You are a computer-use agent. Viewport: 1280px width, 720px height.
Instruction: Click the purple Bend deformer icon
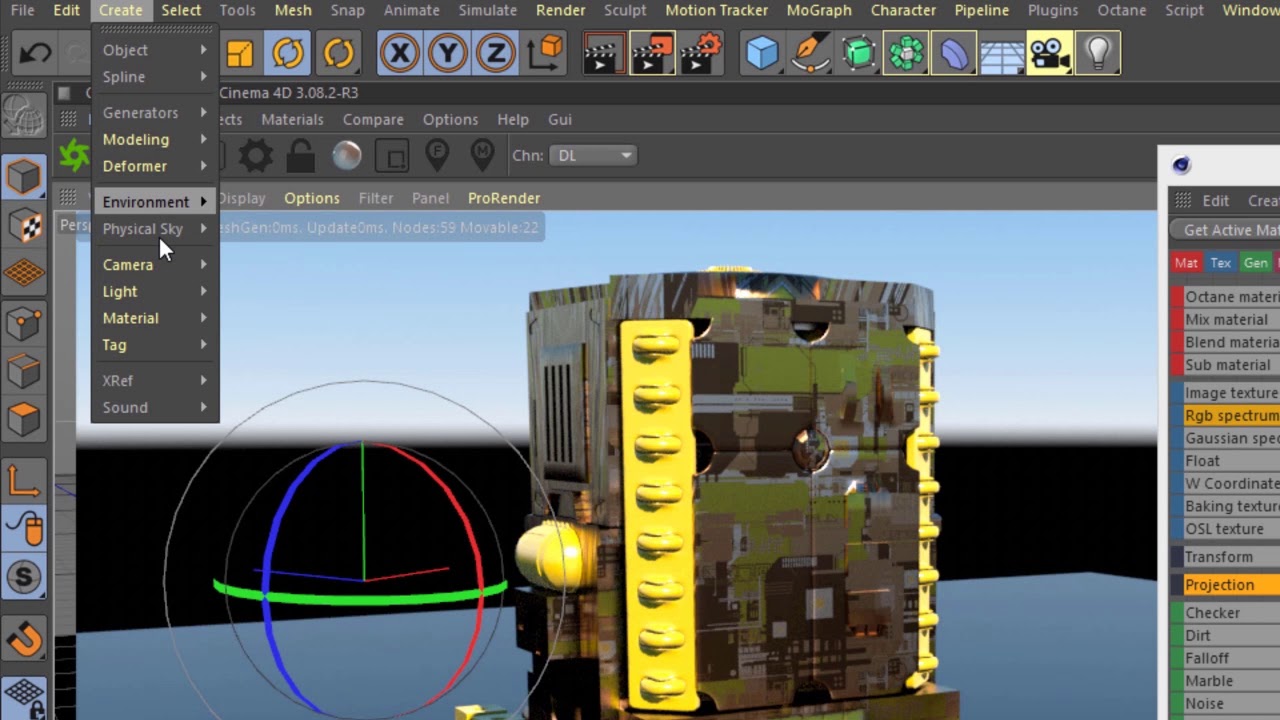click(954, 53)
